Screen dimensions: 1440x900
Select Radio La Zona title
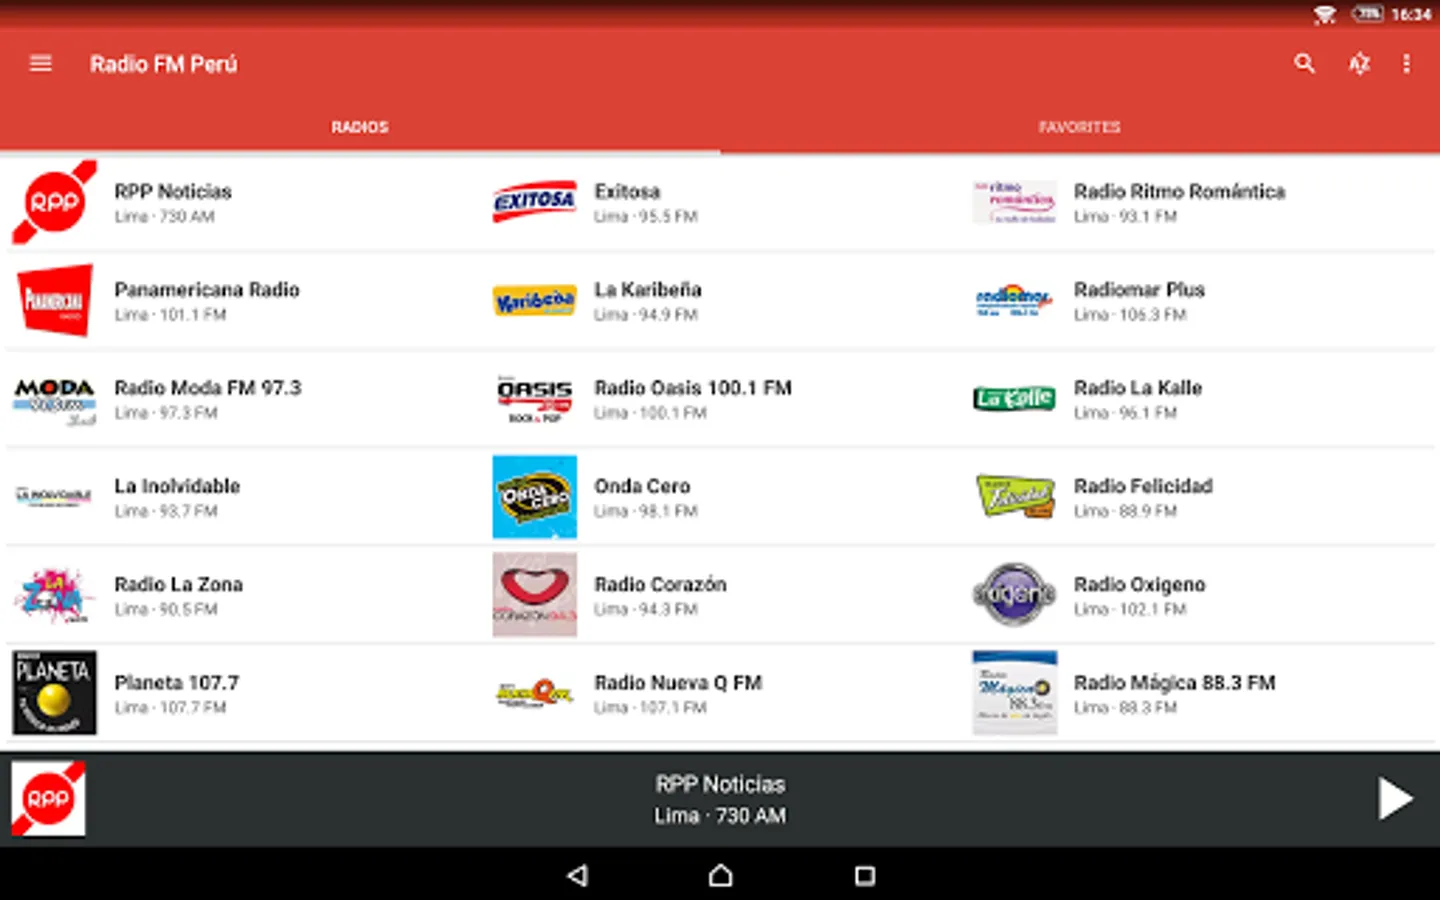pos(178,584)
